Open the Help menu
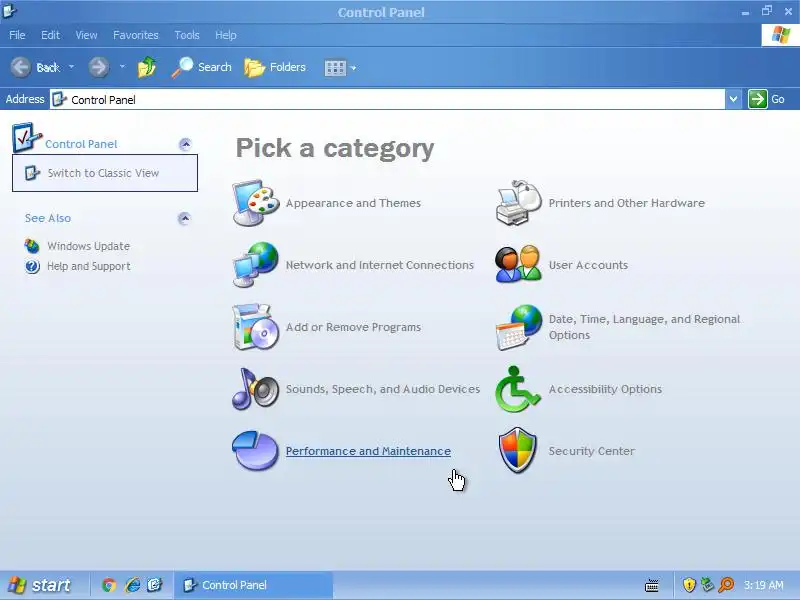This screenshot has width=800, height=600. tap(226, 35)
